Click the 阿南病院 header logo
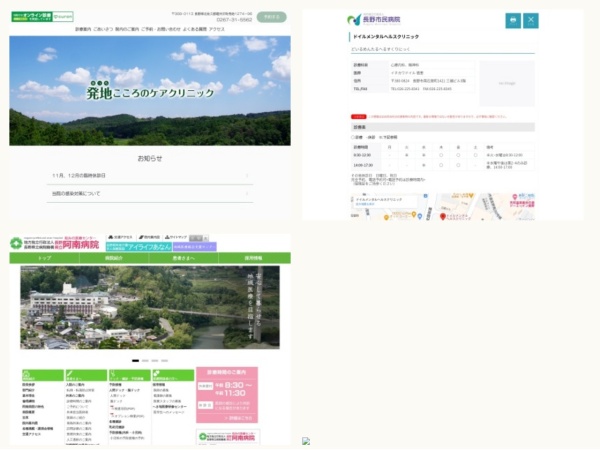Image resolution: width=600 pixels, height=450 pixels. coord(55,243)
